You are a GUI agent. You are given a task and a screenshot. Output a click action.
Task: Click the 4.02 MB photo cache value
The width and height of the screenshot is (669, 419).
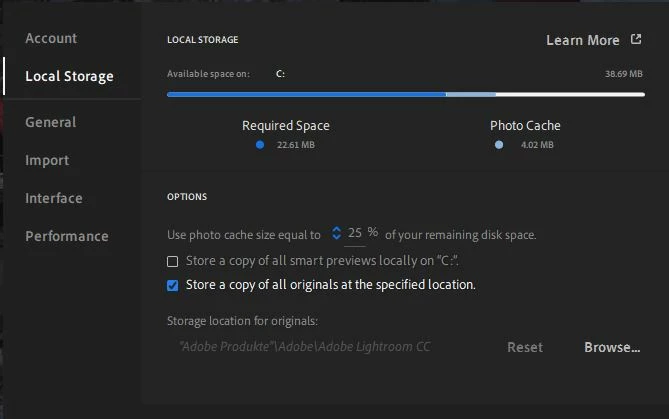click(x=537, y=145)
